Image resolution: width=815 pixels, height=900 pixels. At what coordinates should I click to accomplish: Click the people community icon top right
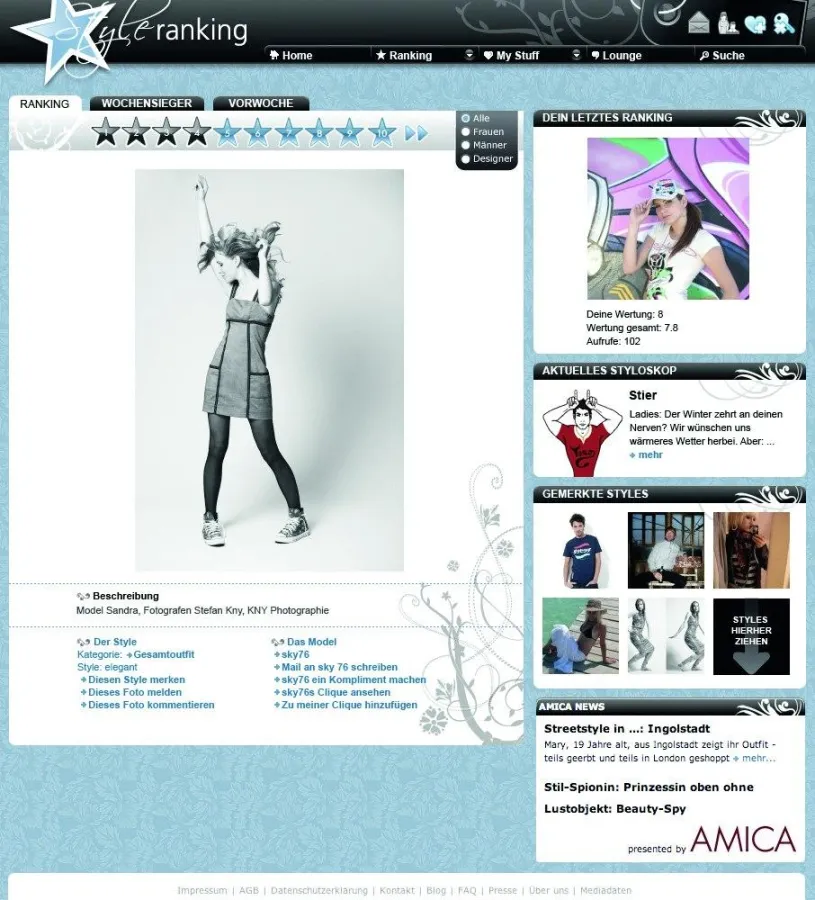(726, 22)
